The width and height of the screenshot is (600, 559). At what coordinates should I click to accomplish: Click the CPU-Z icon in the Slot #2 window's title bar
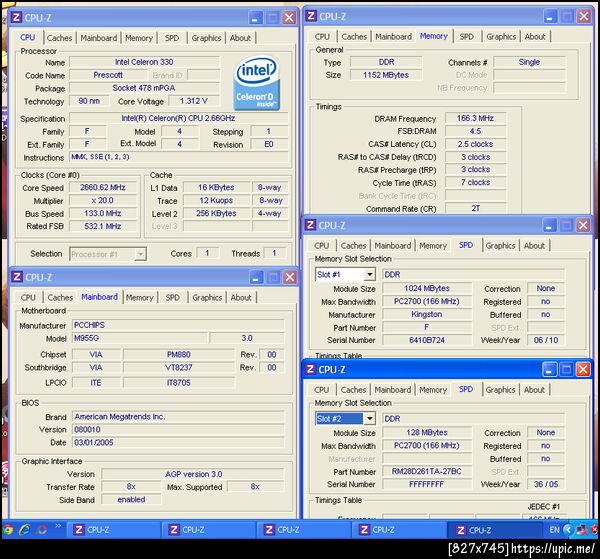(x=311, y=370)
